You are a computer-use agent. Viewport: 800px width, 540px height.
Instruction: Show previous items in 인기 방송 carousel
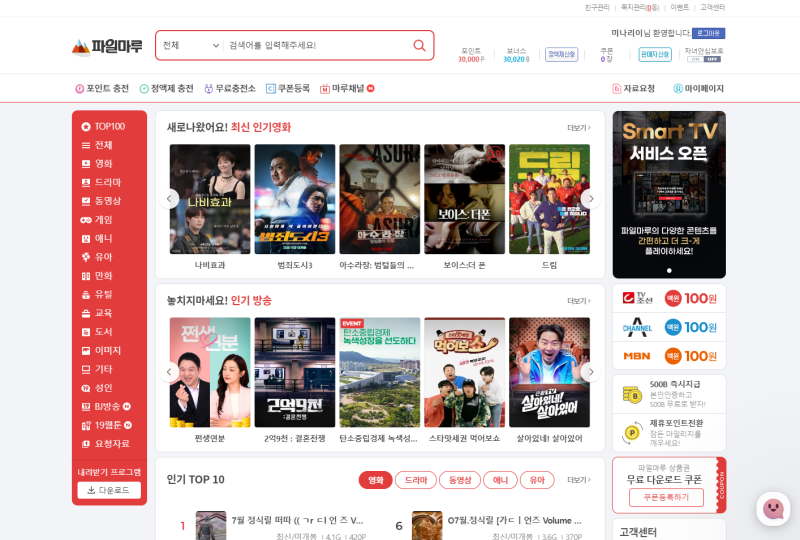coord(169,372)
